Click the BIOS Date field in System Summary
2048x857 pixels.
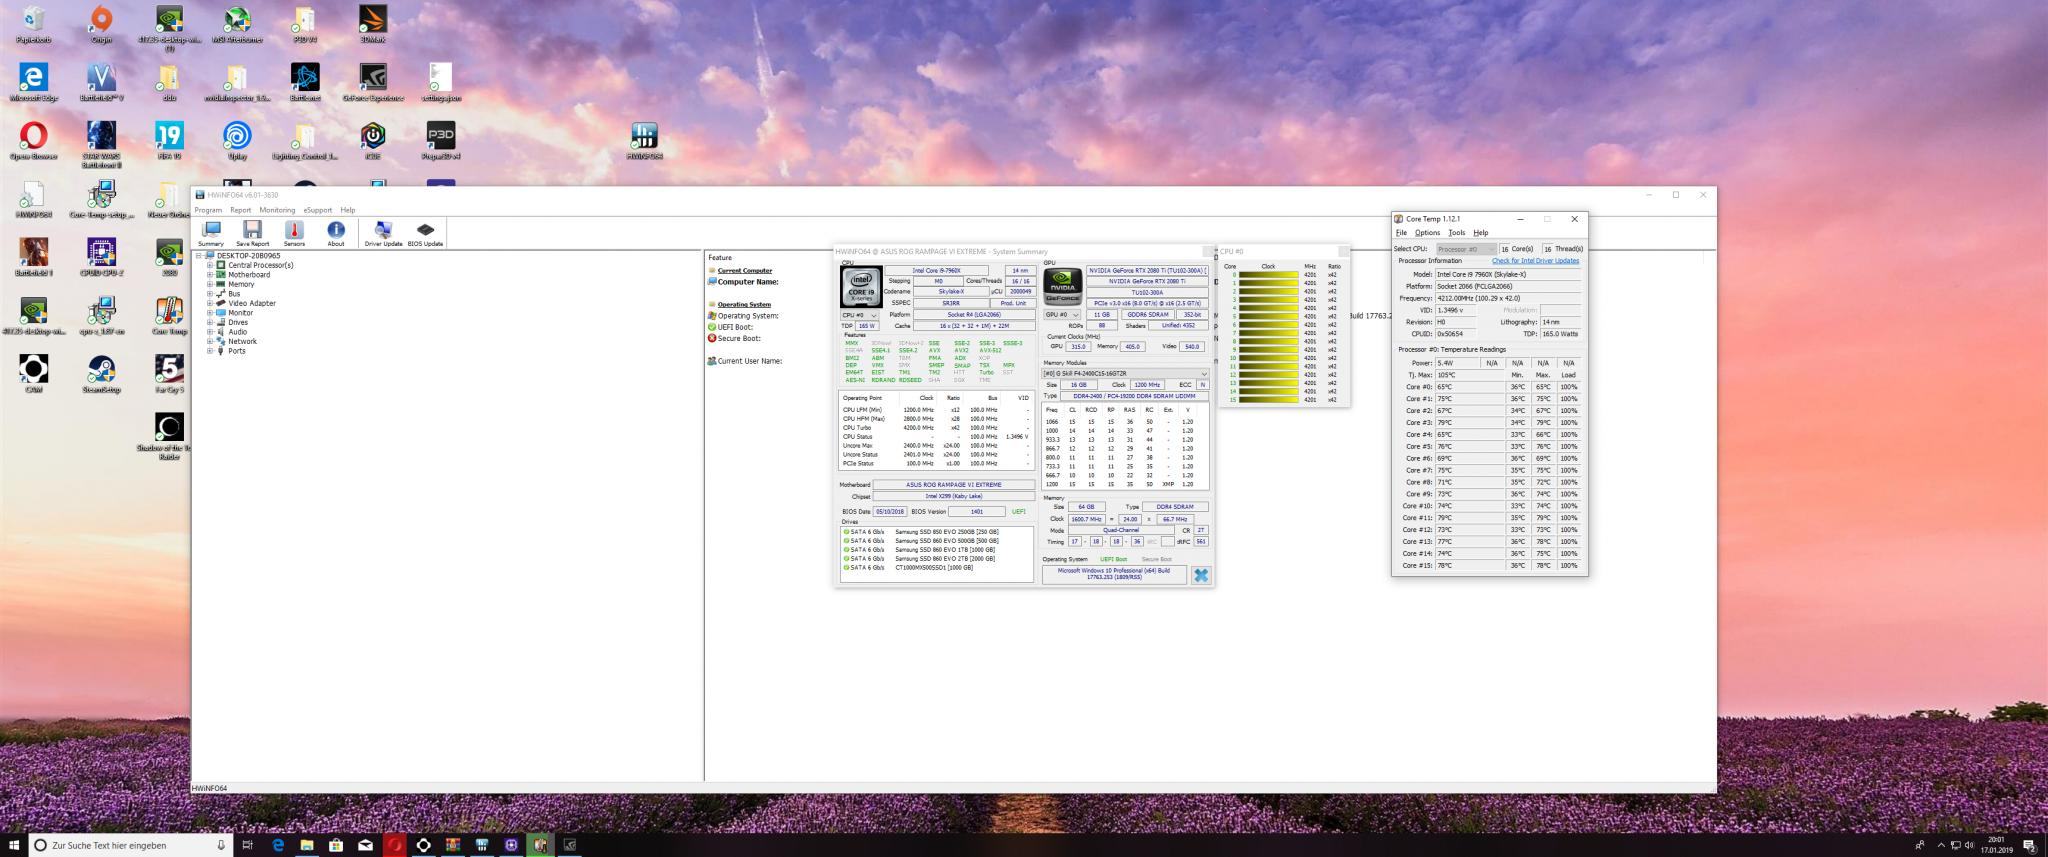(x=890, y=512)
